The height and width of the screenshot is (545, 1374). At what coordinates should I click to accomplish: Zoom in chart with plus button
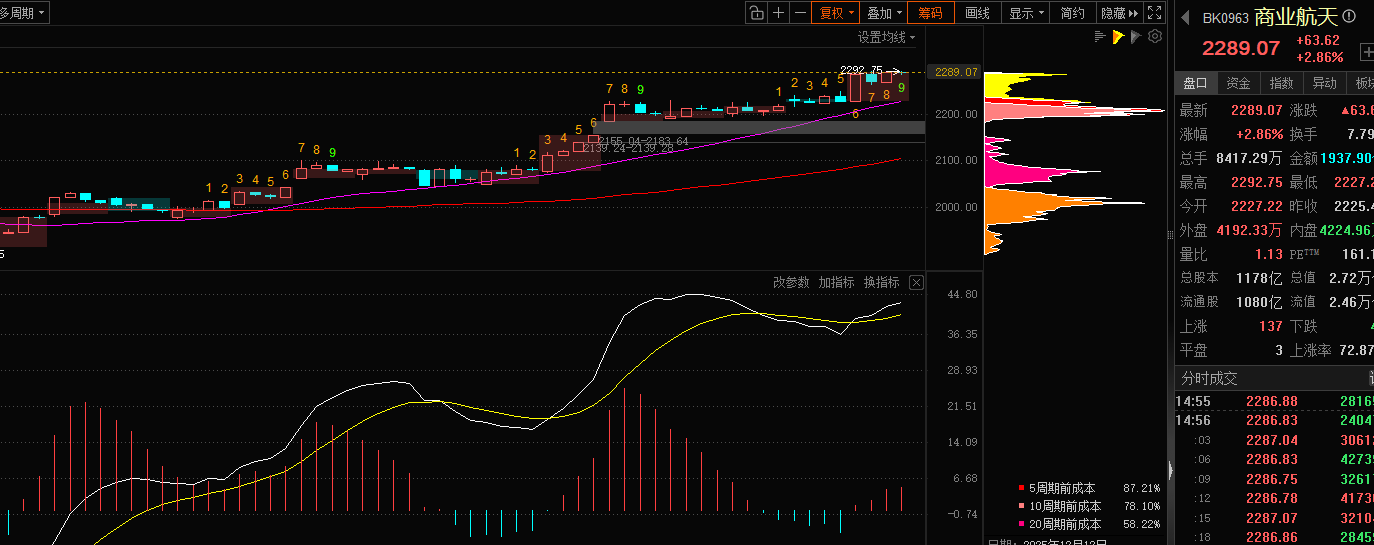(x=778, y=13)
